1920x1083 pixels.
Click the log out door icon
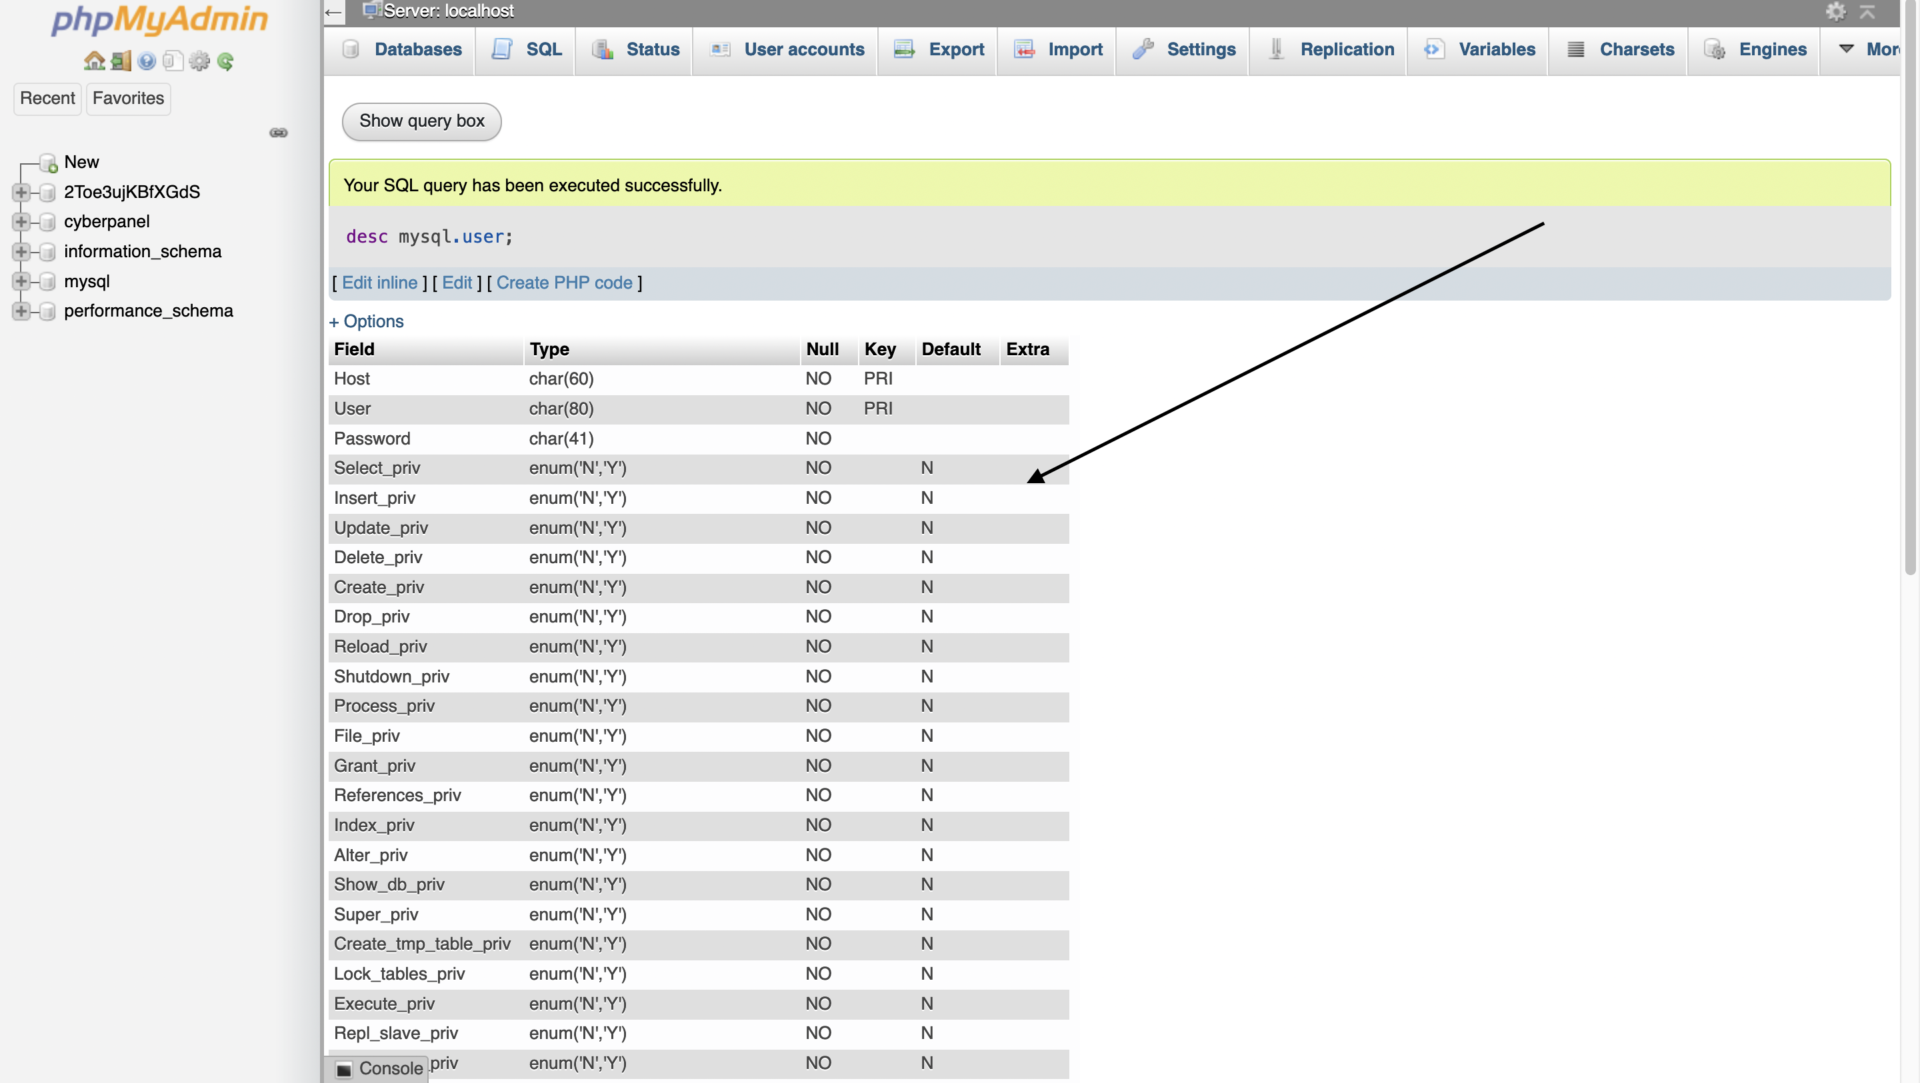coord(121,61)
